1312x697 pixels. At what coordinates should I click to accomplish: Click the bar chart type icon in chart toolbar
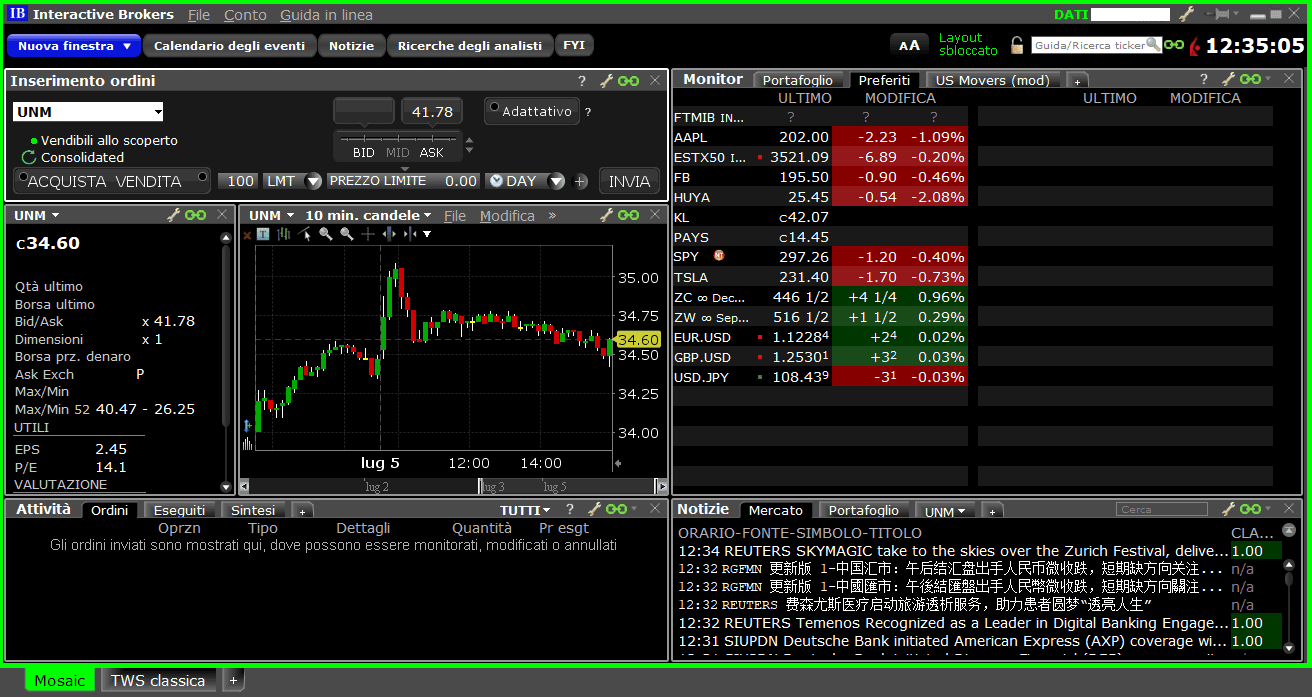284,234
